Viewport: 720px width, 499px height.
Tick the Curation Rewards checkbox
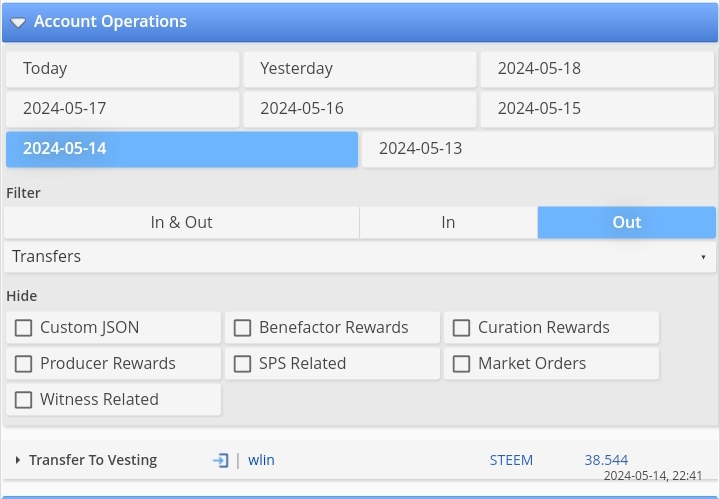(x=461, y=328)
